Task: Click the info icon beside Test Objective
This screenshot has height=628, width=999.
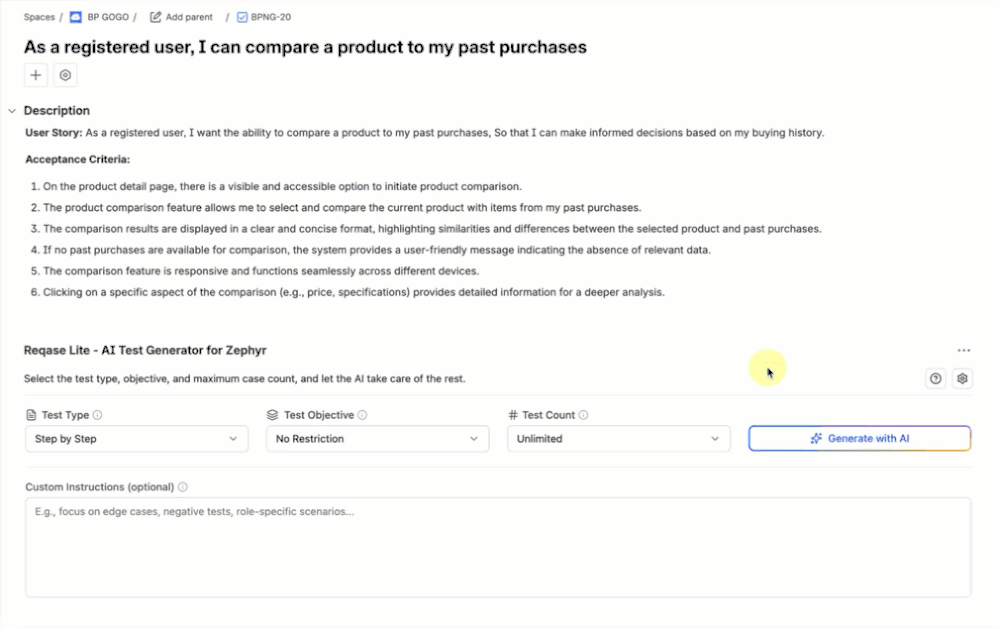Action: 362,415
